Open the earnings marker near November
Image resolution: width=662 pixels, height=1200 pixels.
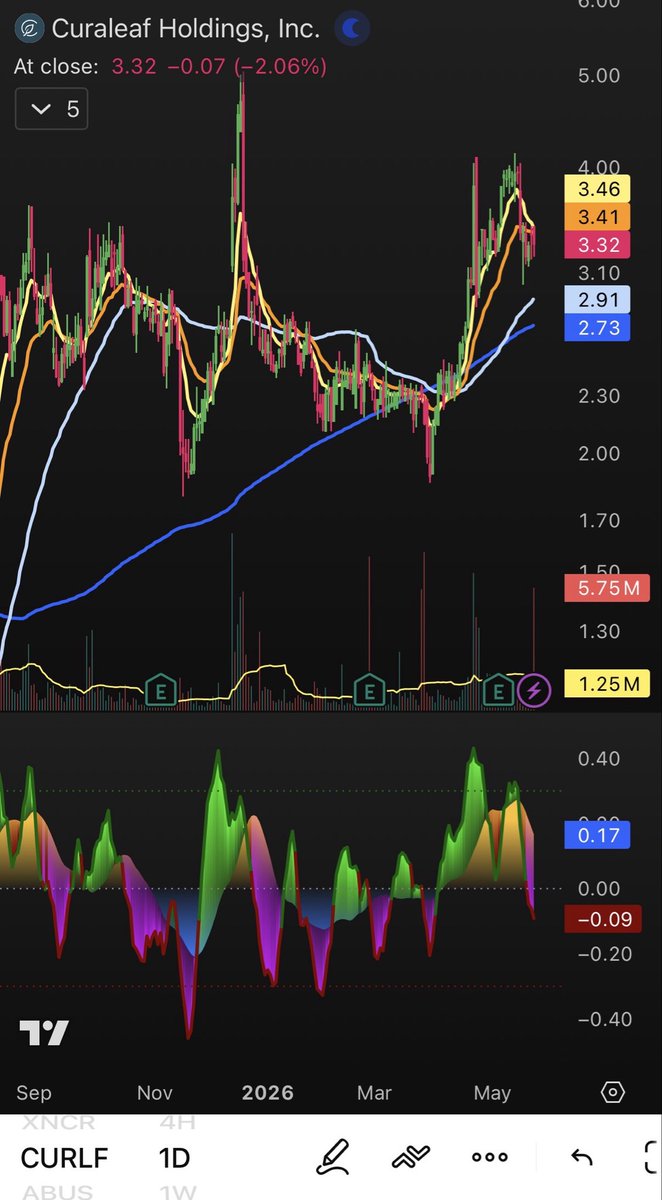coord(161,689)
